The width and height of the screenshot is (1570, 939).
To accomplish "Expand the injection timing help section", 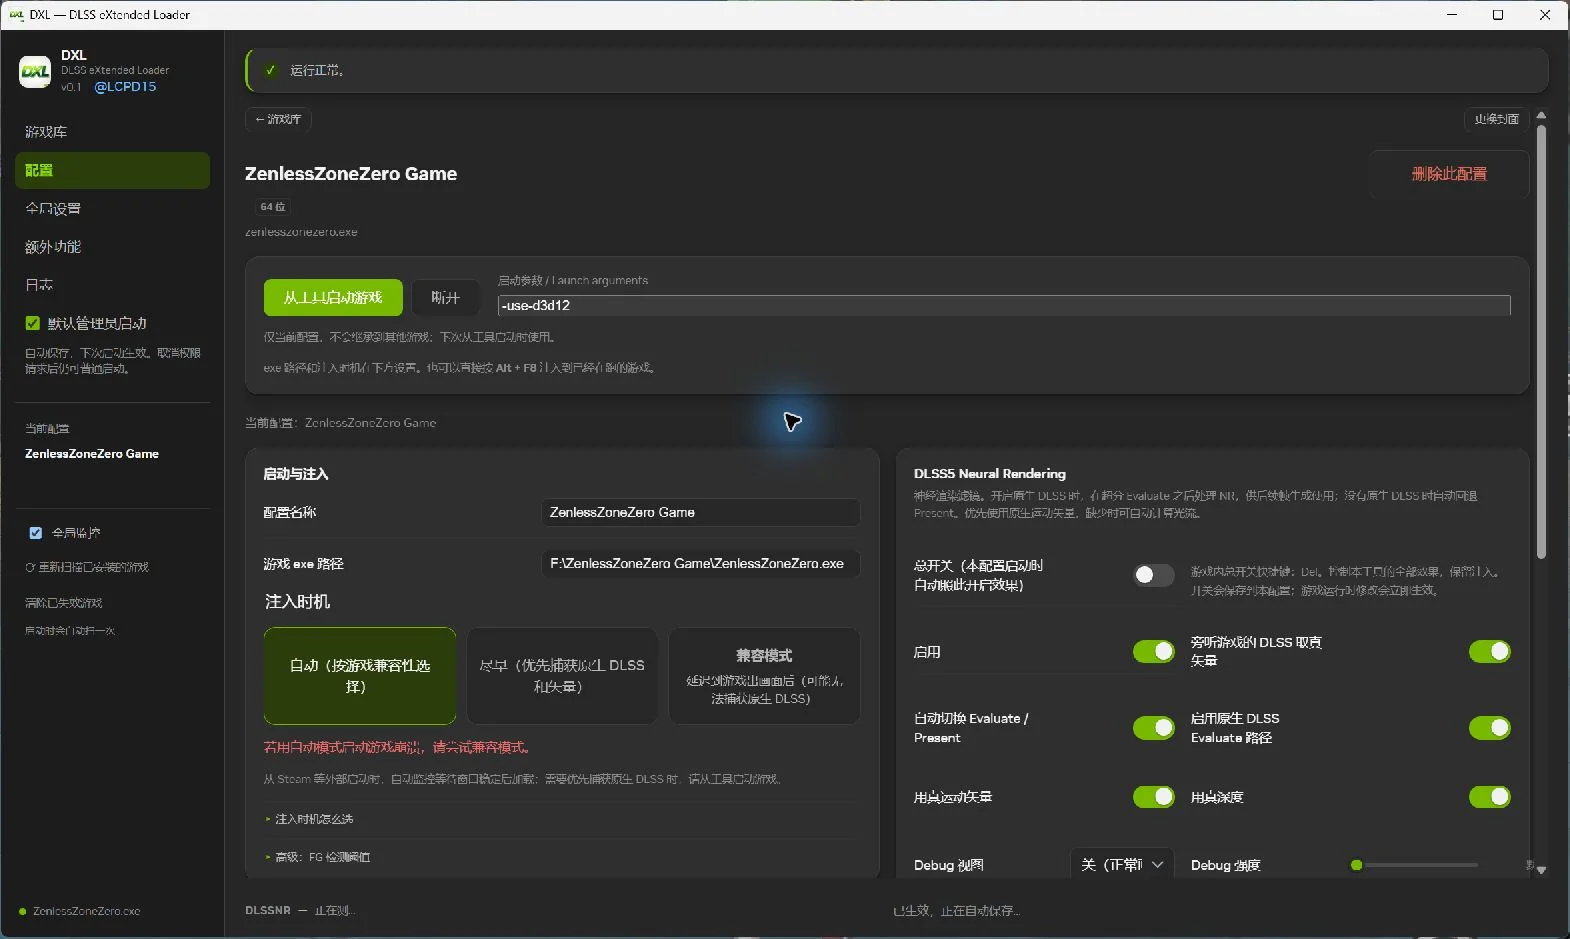I will click(310, 819).
